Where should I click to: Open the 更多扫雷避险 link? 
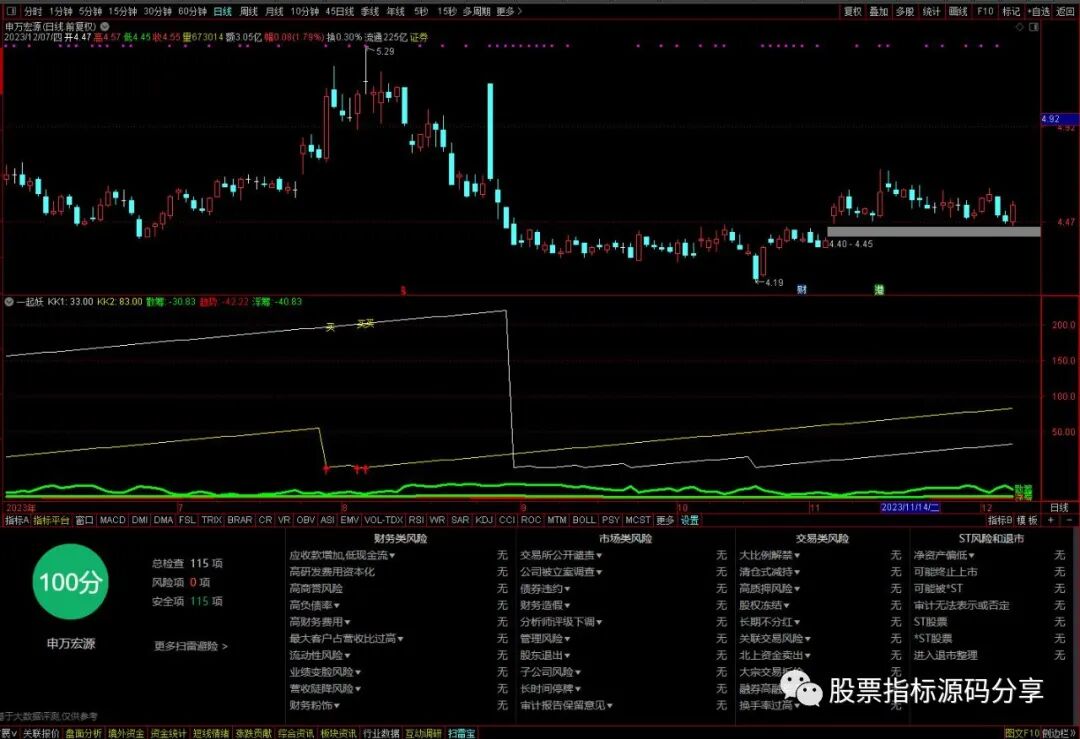191,646
